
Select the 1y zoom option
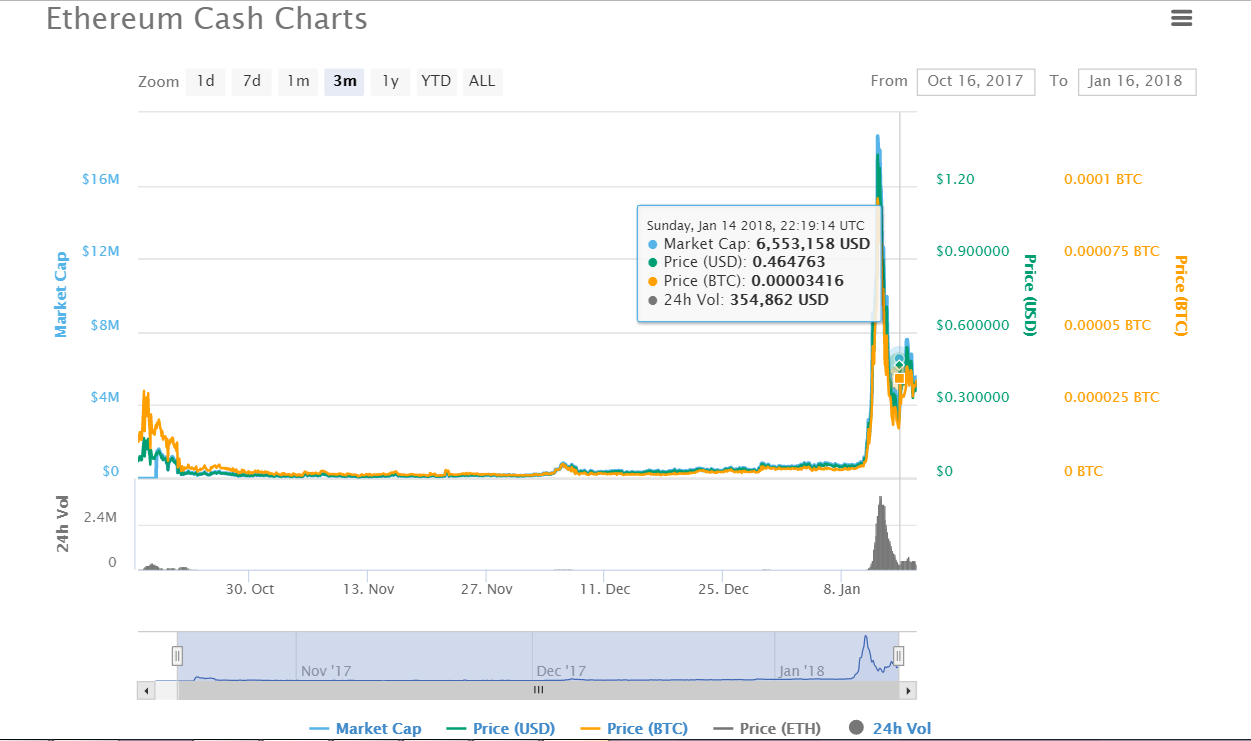click(x=390, y=81)
